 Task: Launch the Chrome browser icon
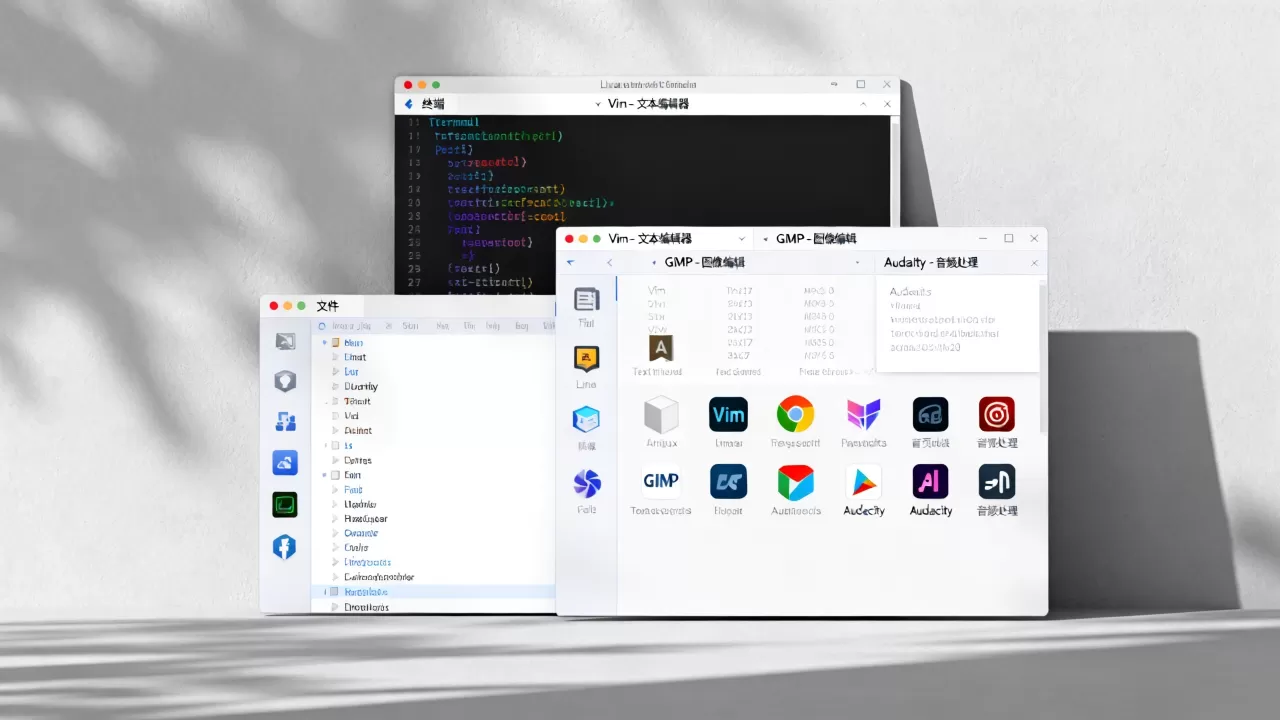[x=795, y=414]
